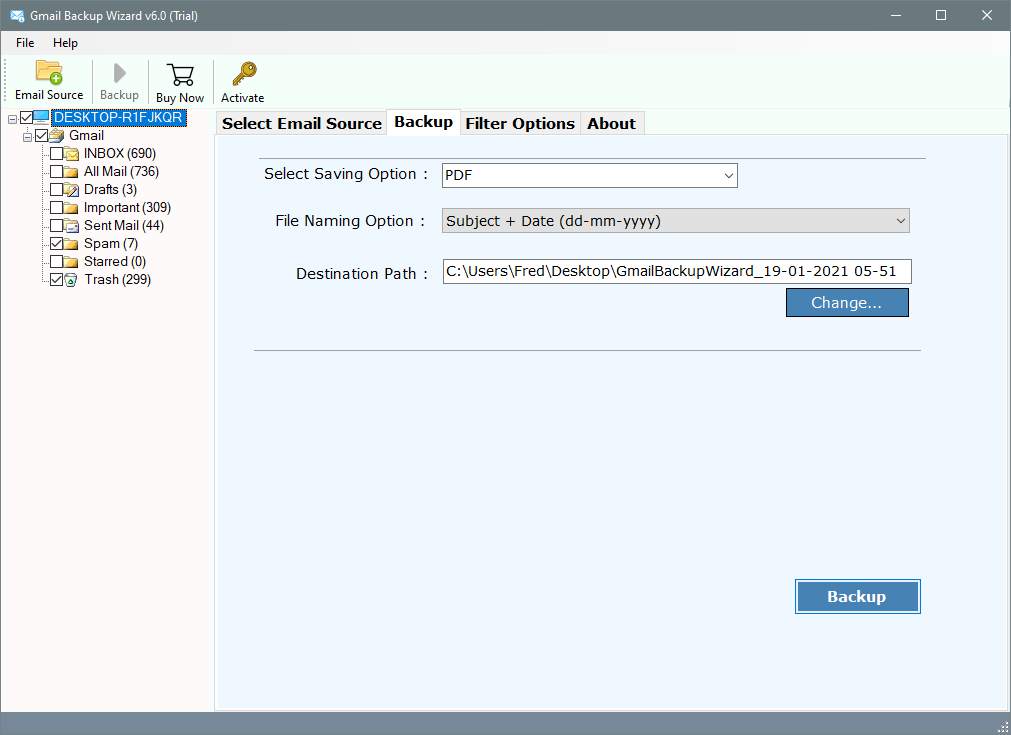Check the All Mail (736) checkbox
The width and height of the screenshot is (1011, 735).
pos(57,172)
